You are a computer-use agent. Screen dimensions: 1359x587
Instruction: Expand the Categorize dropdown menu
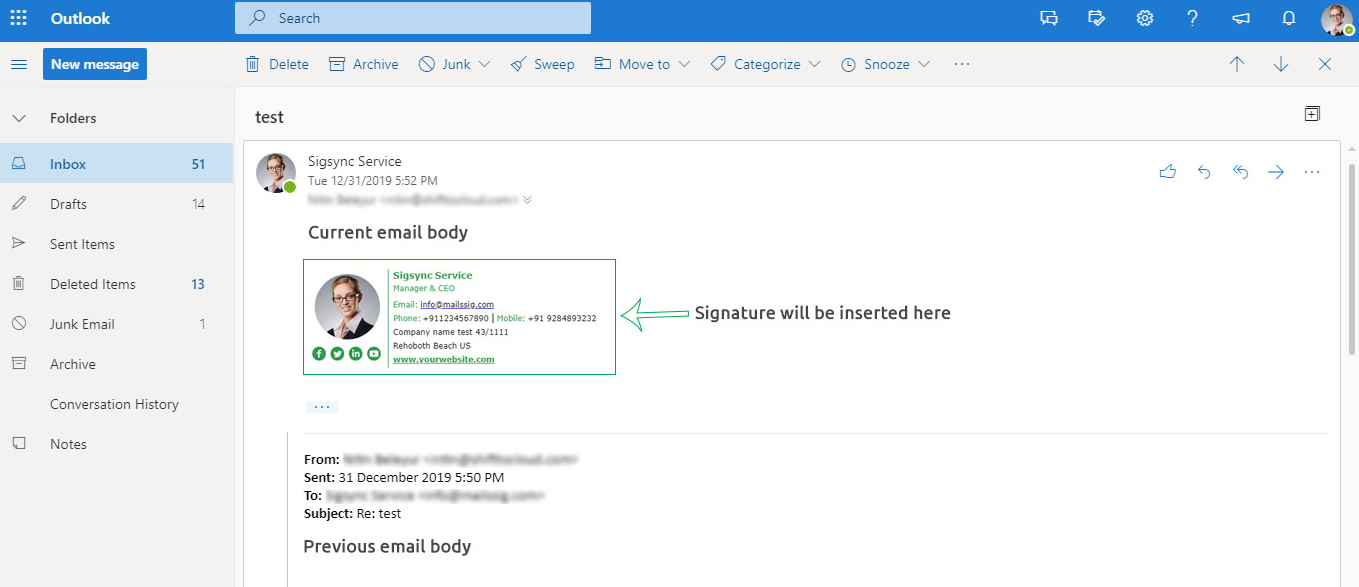pos(814,64)
